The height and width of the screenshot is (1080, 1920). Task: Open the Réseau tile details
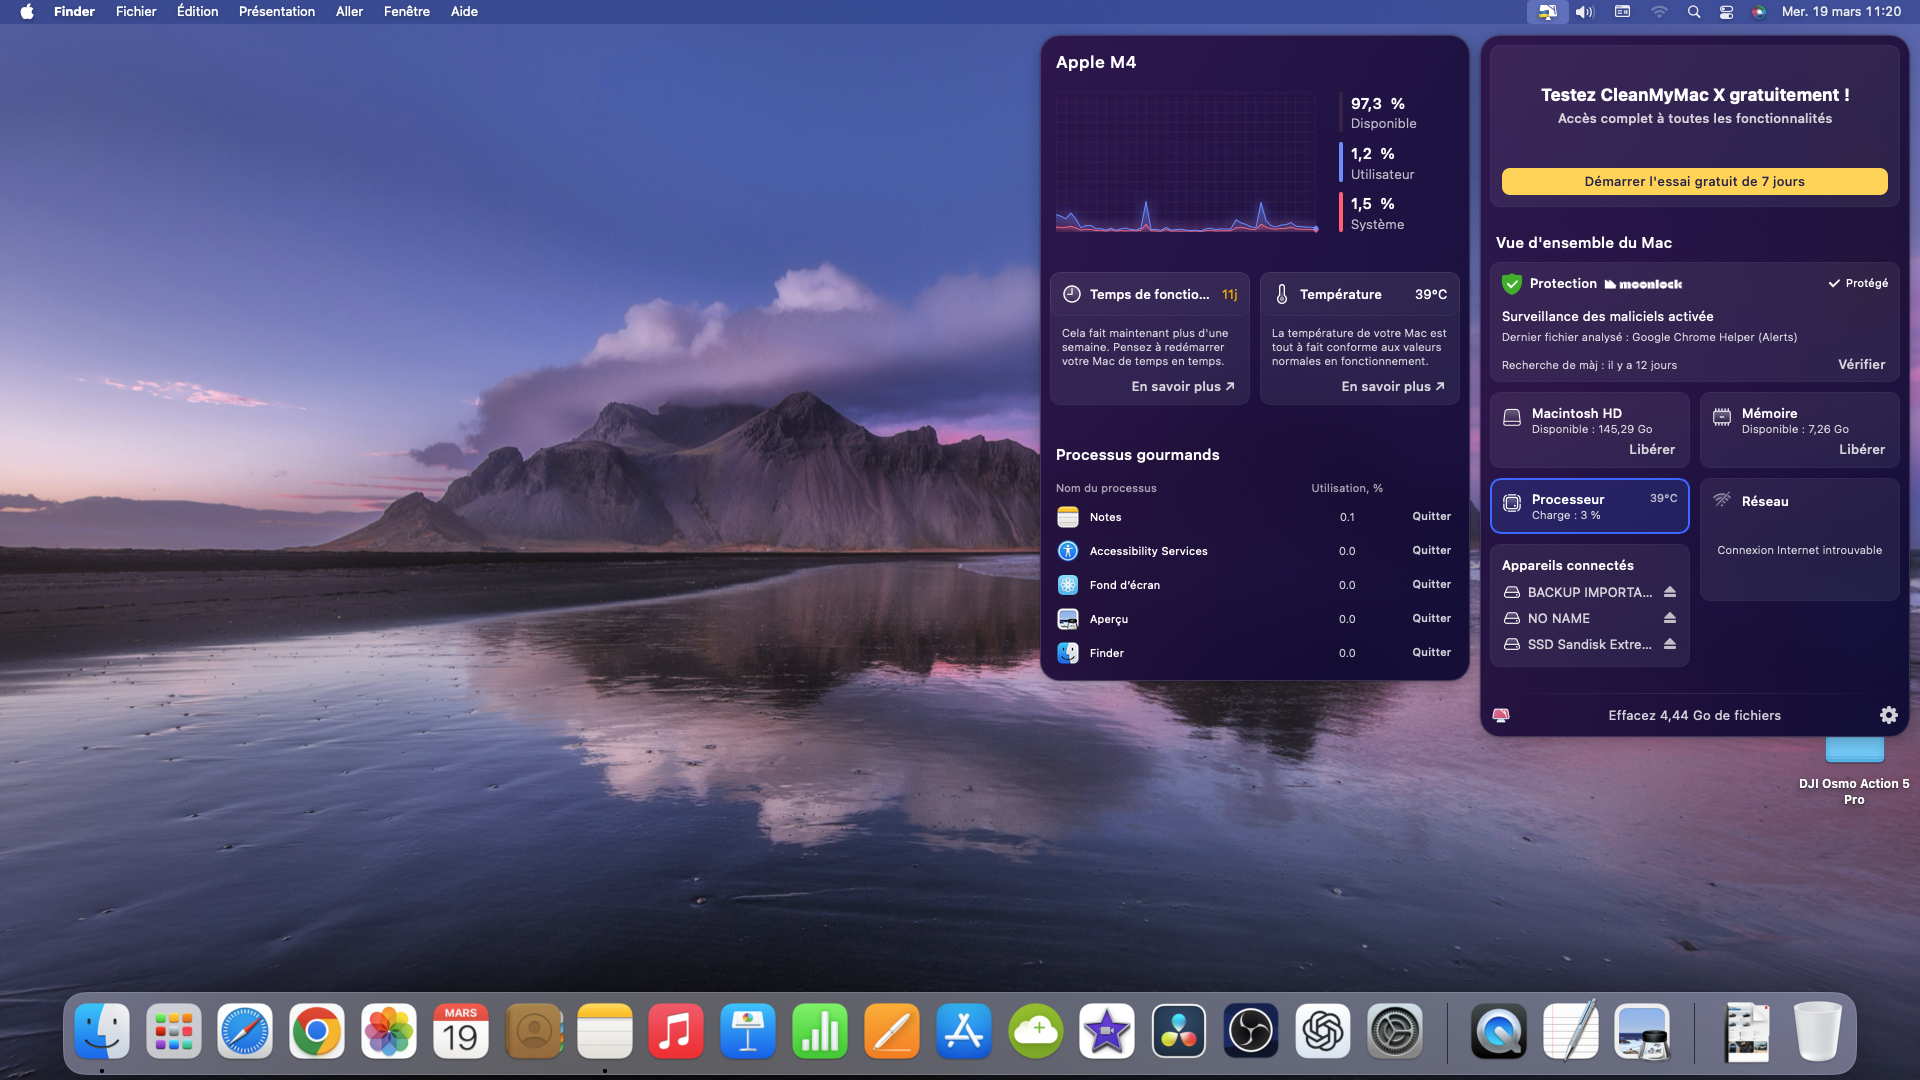pos(1798,538)
